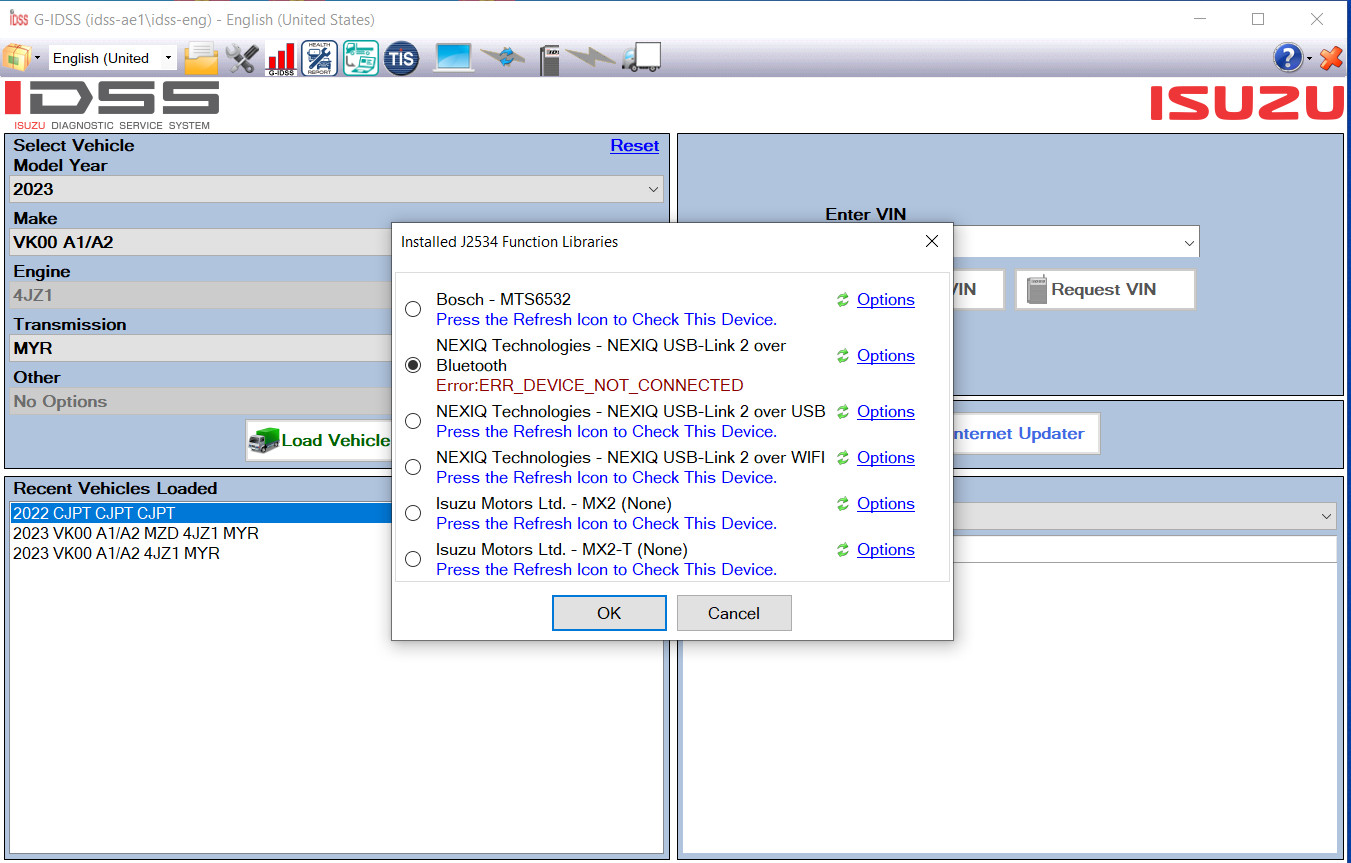Open Options for Isuzu MX2 (None)

(x=885, y=504)
